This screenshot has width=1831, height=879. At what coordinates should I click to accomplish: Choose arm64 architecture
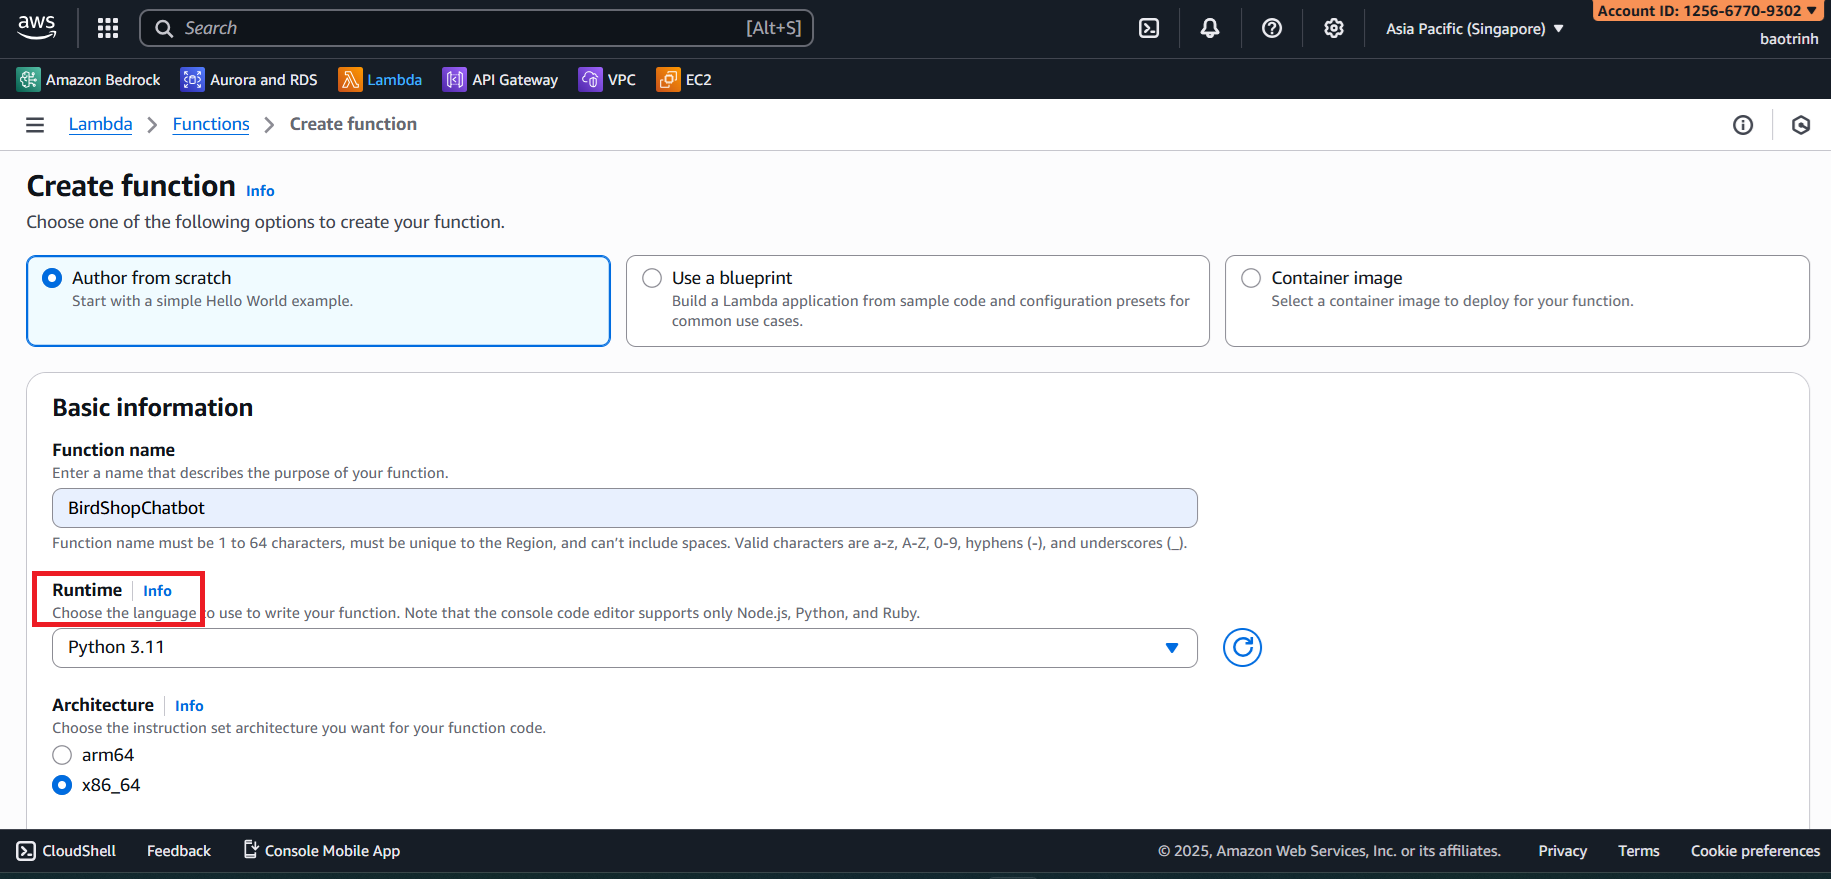coord(62,755)
